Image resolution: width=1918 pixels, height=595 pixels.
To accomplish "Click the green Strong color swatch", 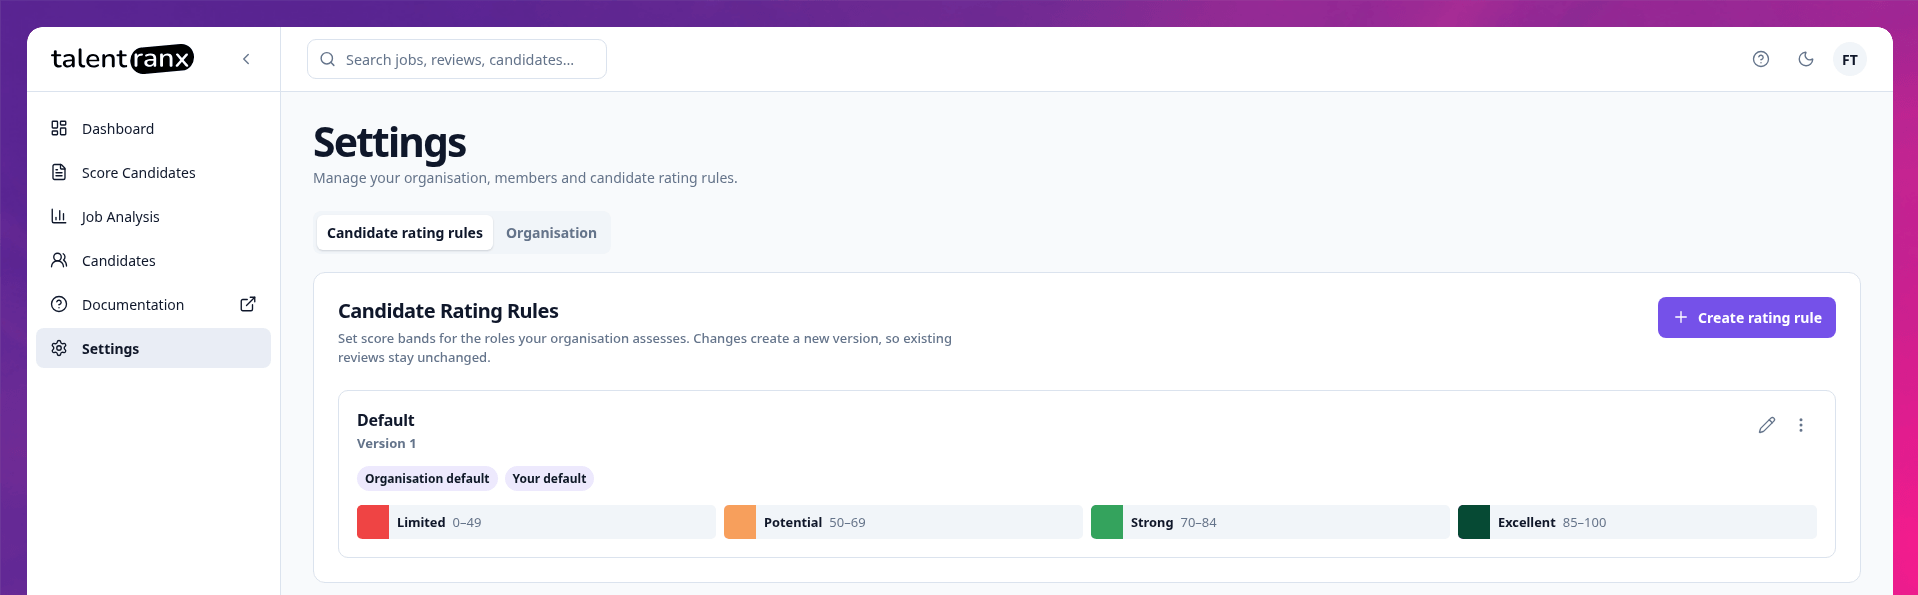I will [x=1107, y=522].
